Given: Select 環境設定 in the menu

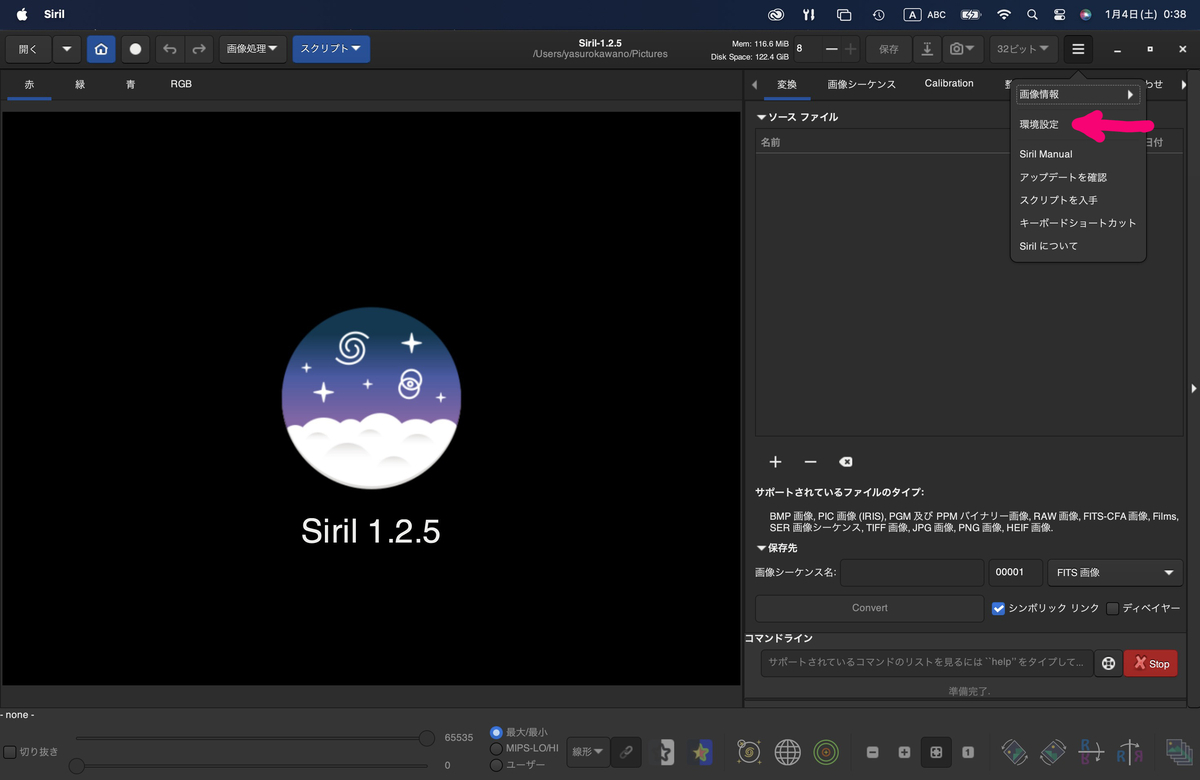Looking at the screenshot, I should point(1039,125).
